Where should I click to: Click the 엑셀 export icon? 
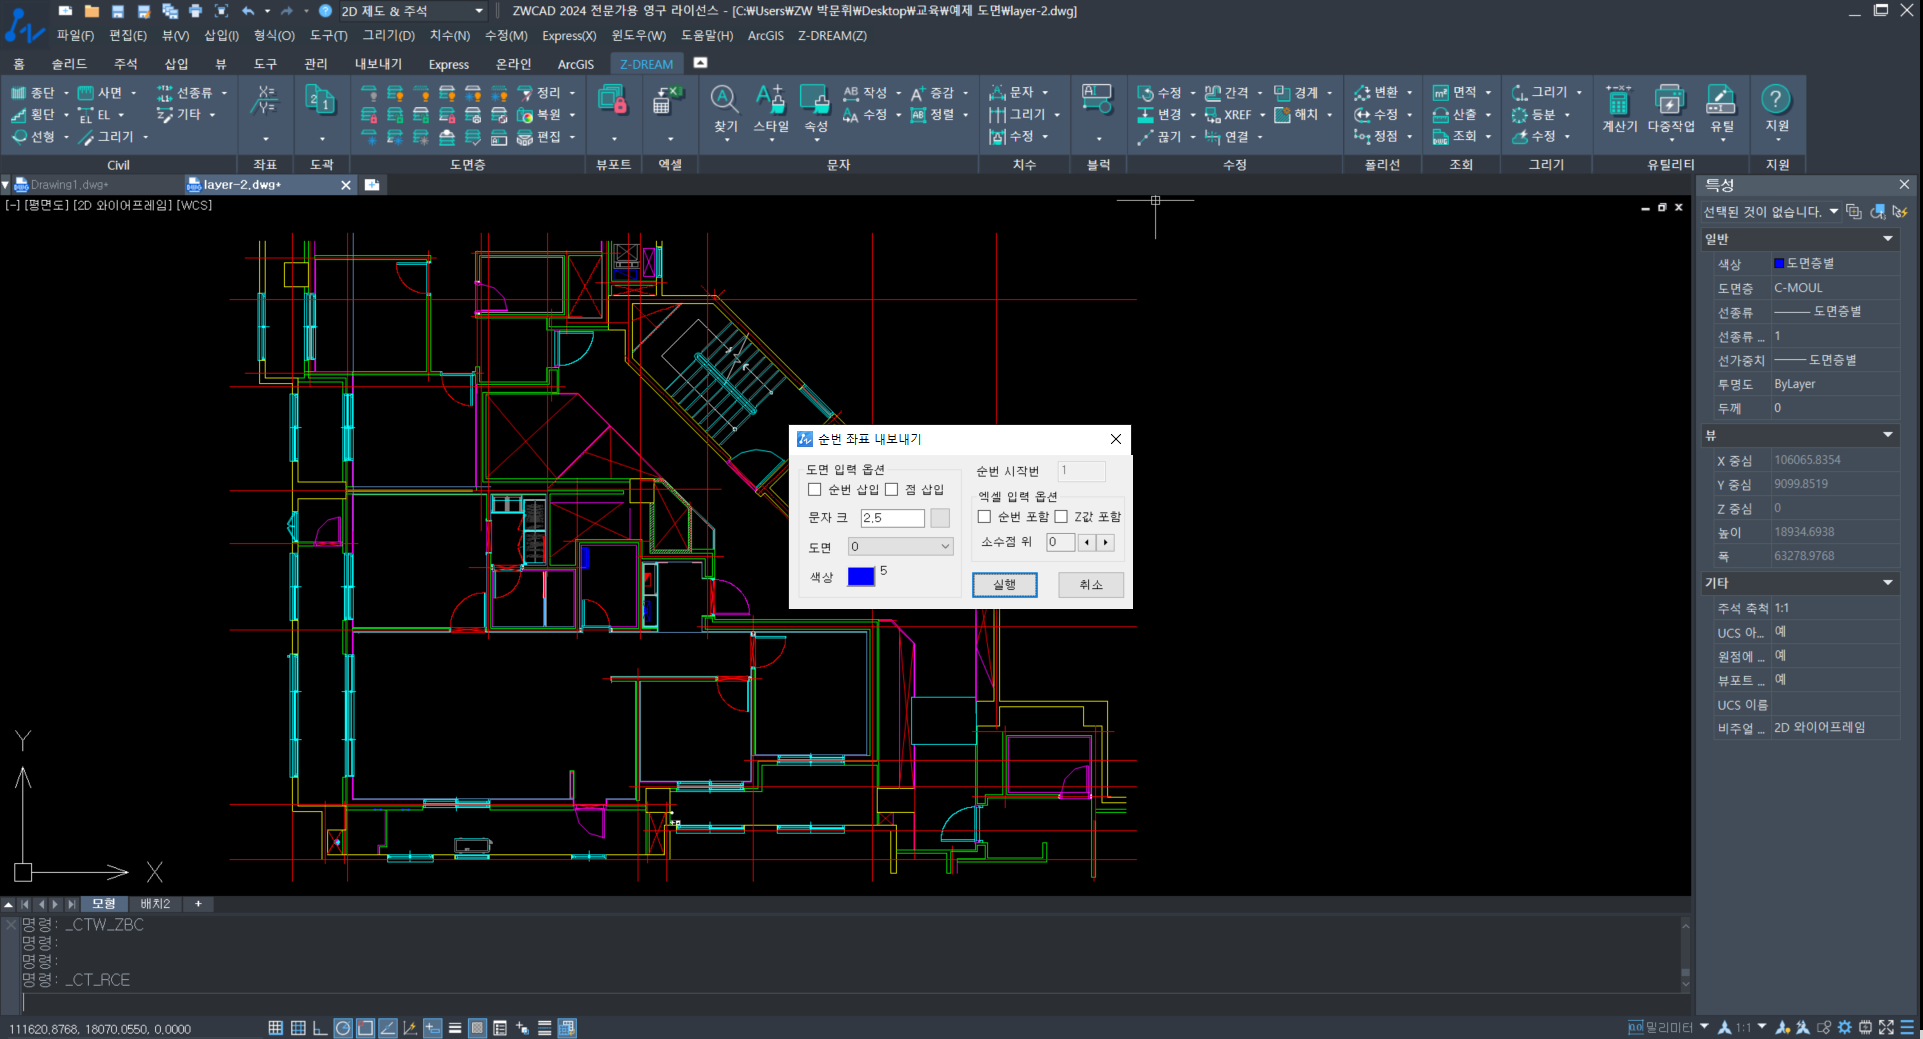point(667,100)
